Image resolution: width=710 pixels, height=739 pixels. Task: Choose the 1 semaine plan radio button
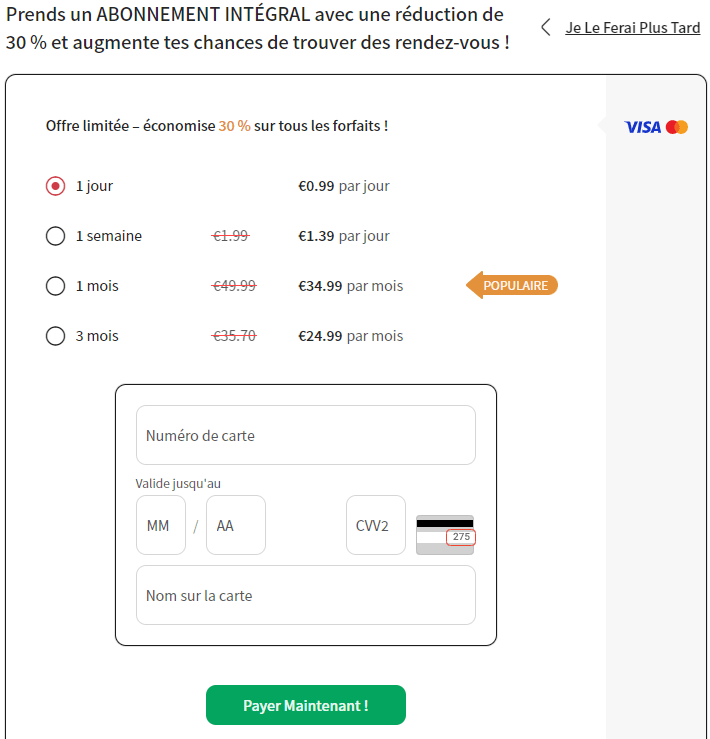click(56, 236)
